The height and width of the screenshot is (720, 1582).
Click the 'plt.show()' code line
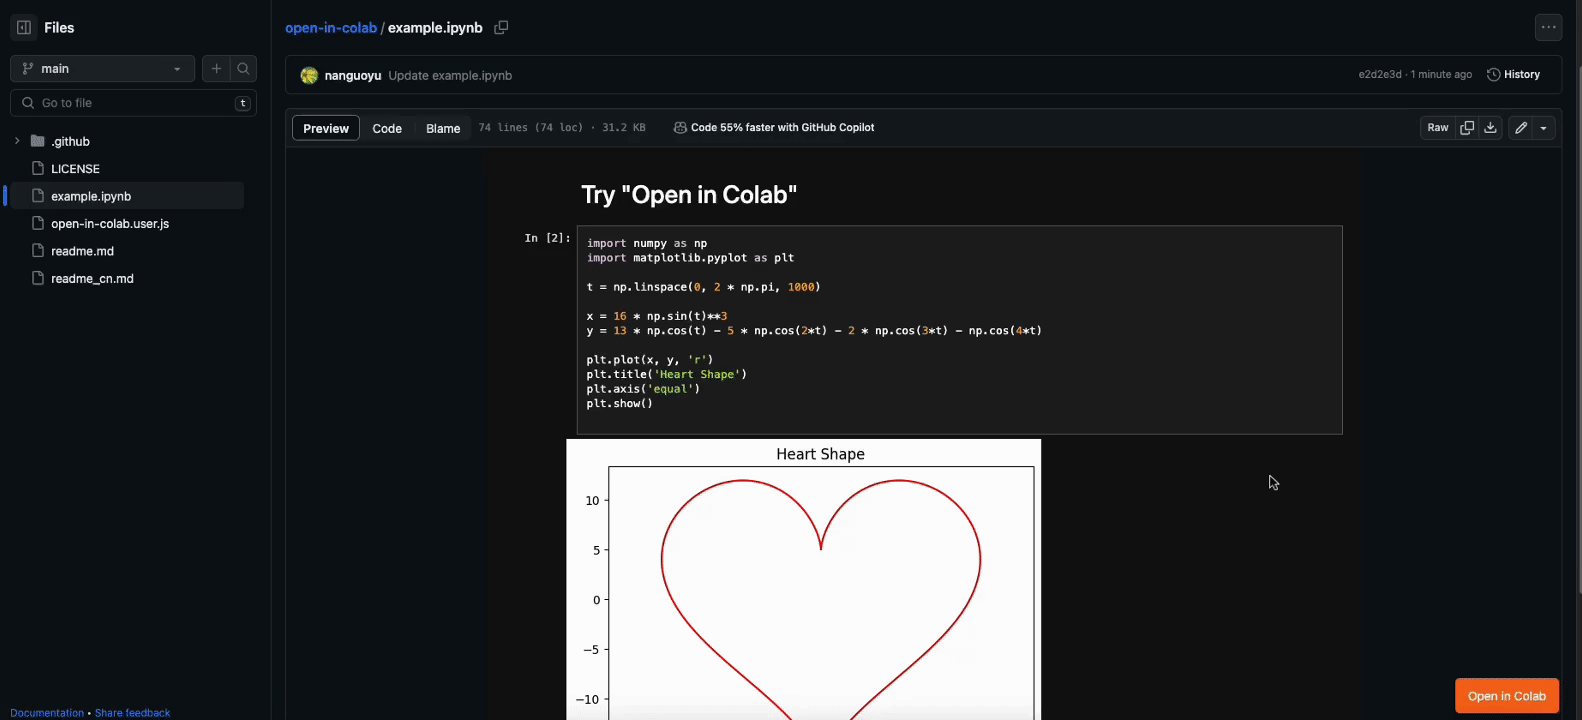coord(620,404)
